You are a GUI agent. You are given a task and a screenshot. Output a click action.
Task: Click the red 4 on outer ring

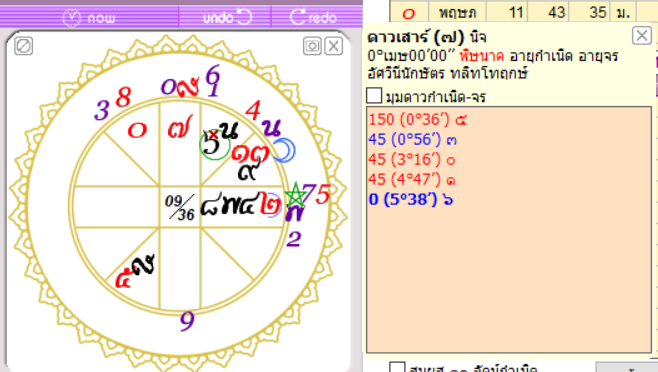(253, 110)
